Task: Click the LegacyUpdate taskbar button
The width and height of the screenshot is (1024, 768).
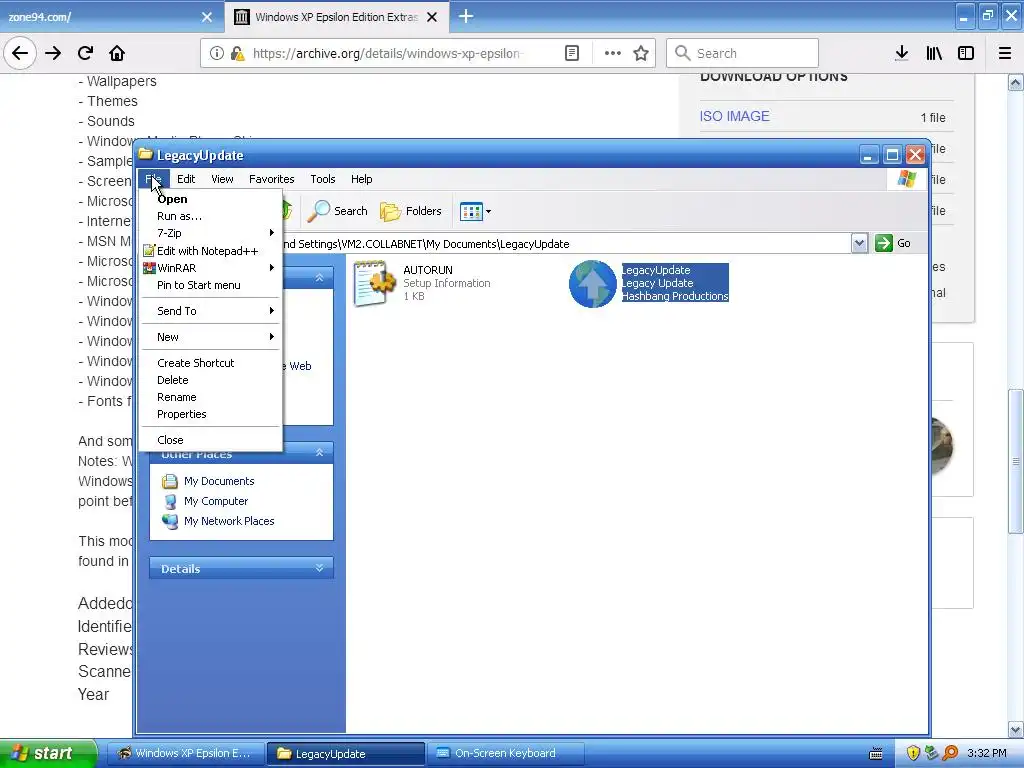Action: (345, 754)
